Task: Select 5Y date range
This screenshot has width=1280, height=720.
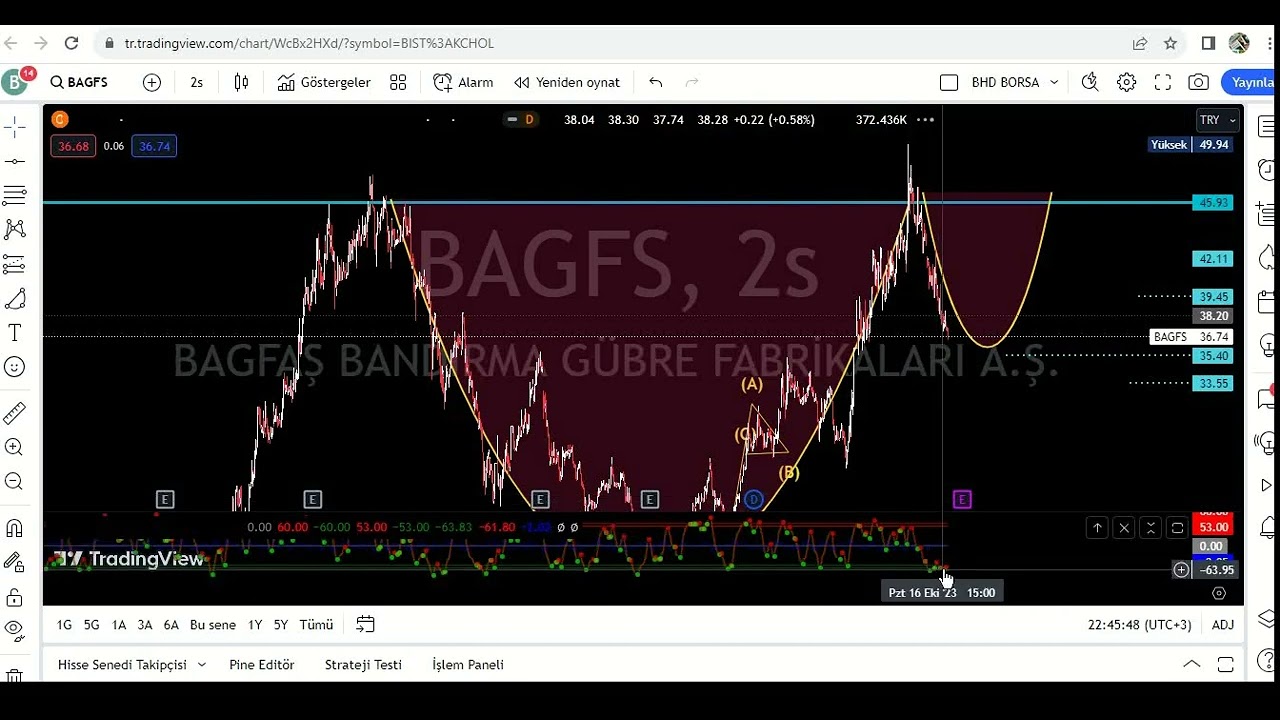Action: pyautogui.click(x=281, y=624)
